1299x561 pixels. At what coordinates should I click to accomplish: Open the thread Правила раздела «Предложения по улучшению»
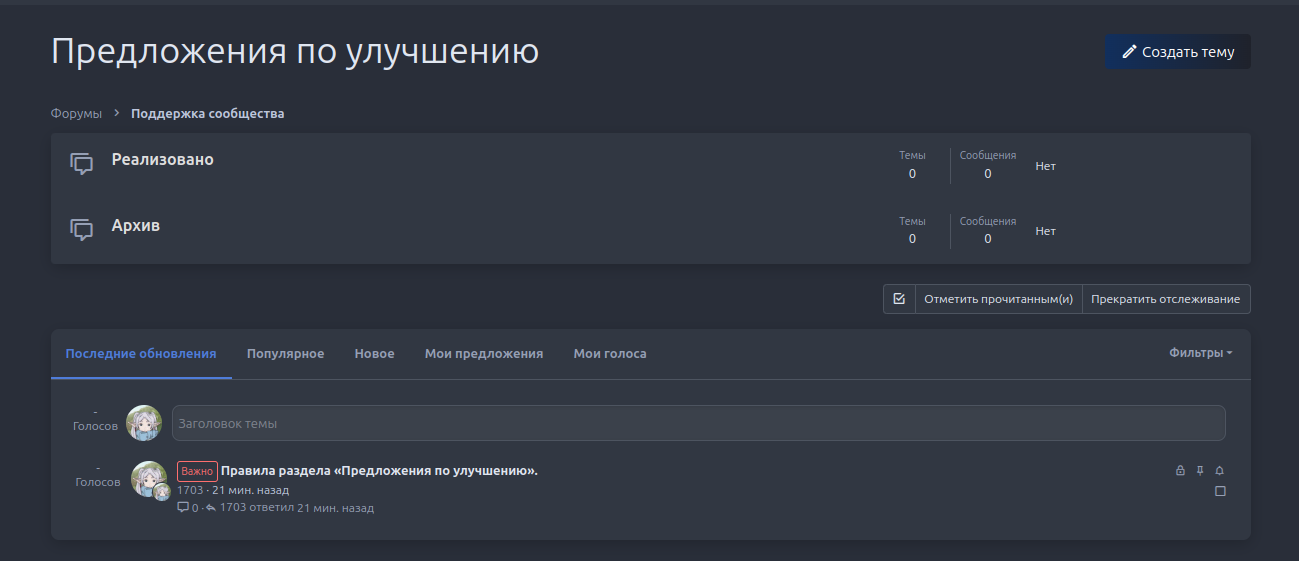pos(379,471)
